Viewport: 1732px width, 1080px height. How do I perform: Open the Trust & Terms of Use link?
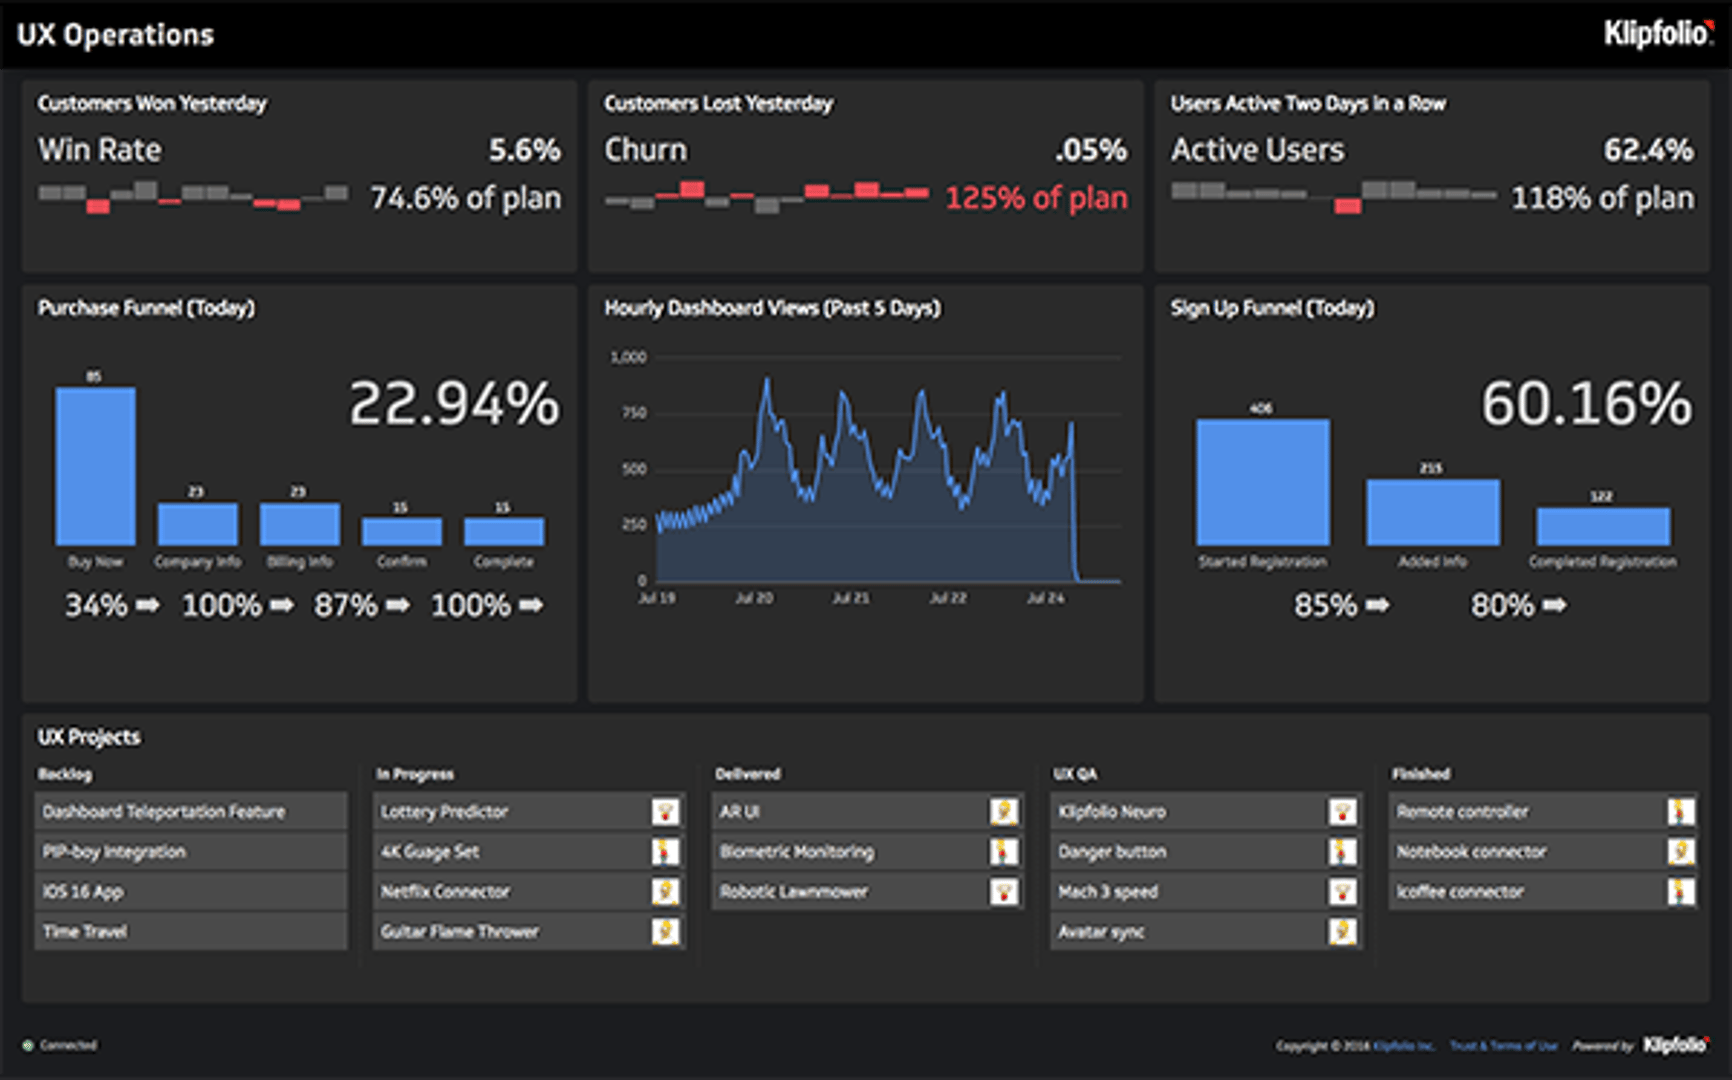pos(1503,1045)
